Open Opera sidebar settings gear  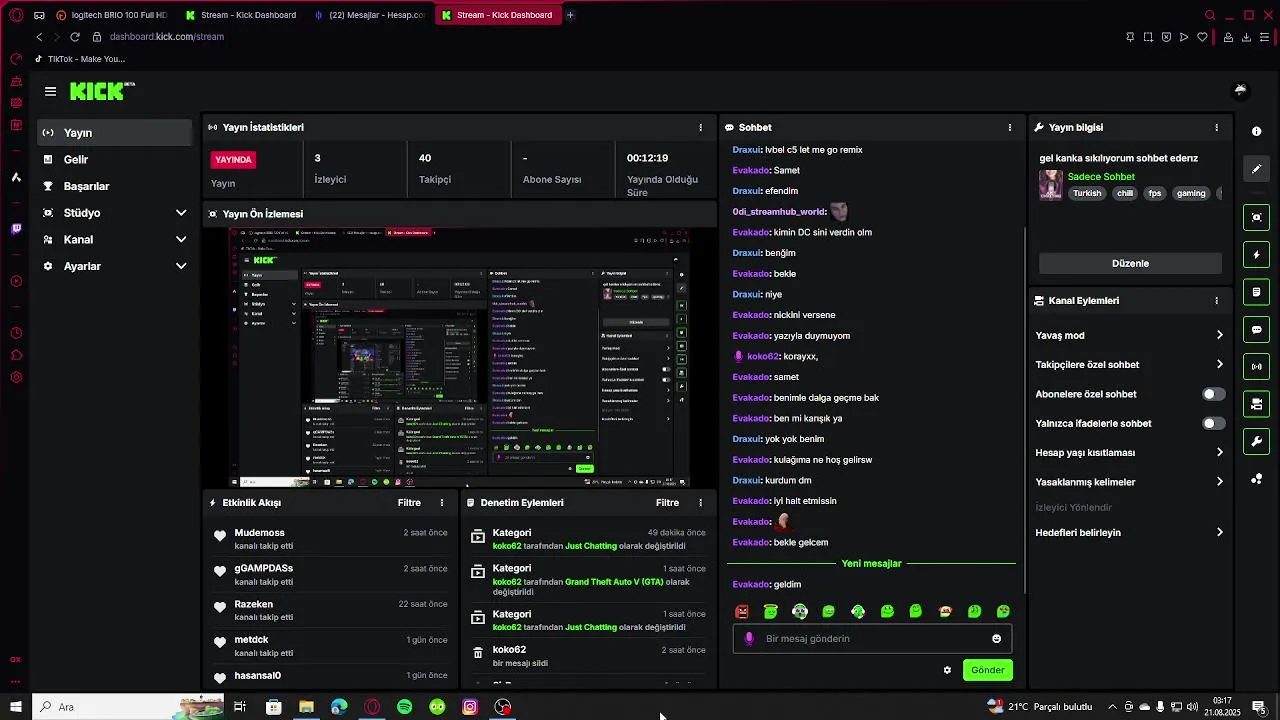point(15,377)
